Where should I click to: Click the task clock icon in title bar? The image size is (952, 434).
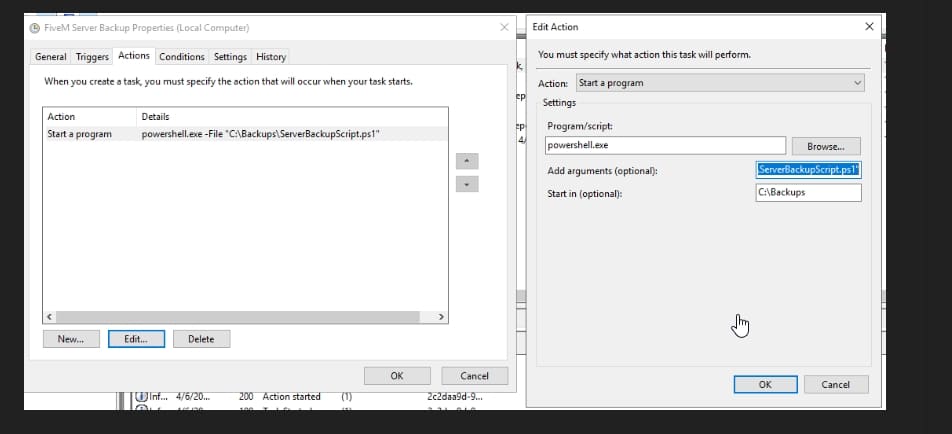pos(35,27)
